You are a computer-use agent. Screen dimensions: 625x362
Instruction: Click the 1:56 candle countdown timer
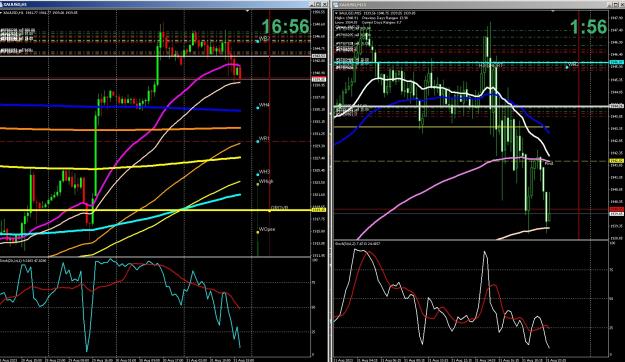[x=588, y=27]
